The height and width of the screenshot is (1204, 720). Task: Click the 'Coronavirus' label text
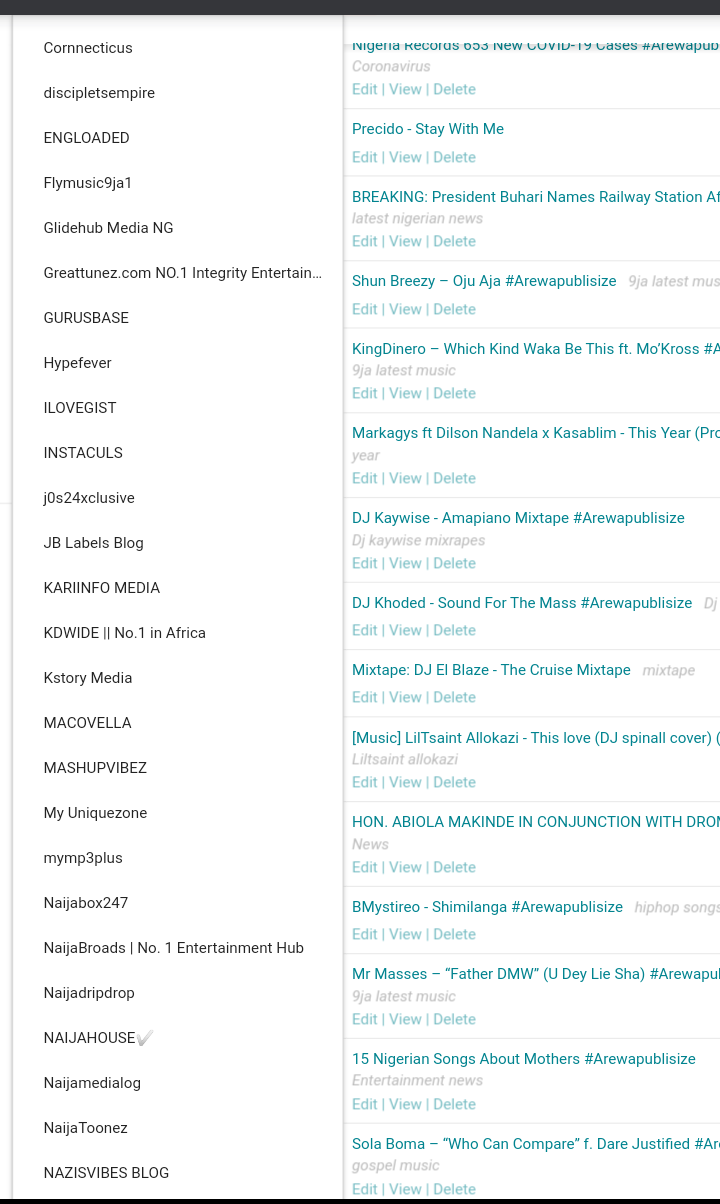391,66
